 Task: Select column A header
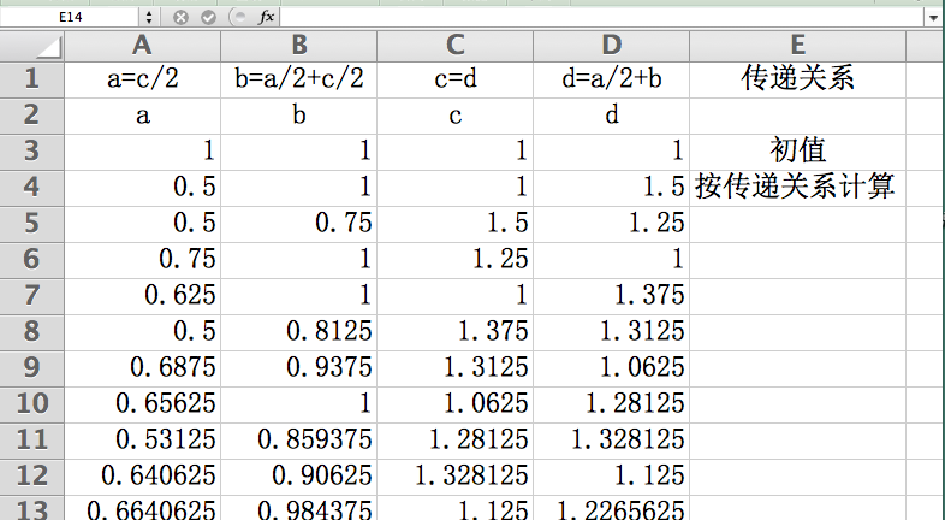pyautogui.click(x=142, y=45)
